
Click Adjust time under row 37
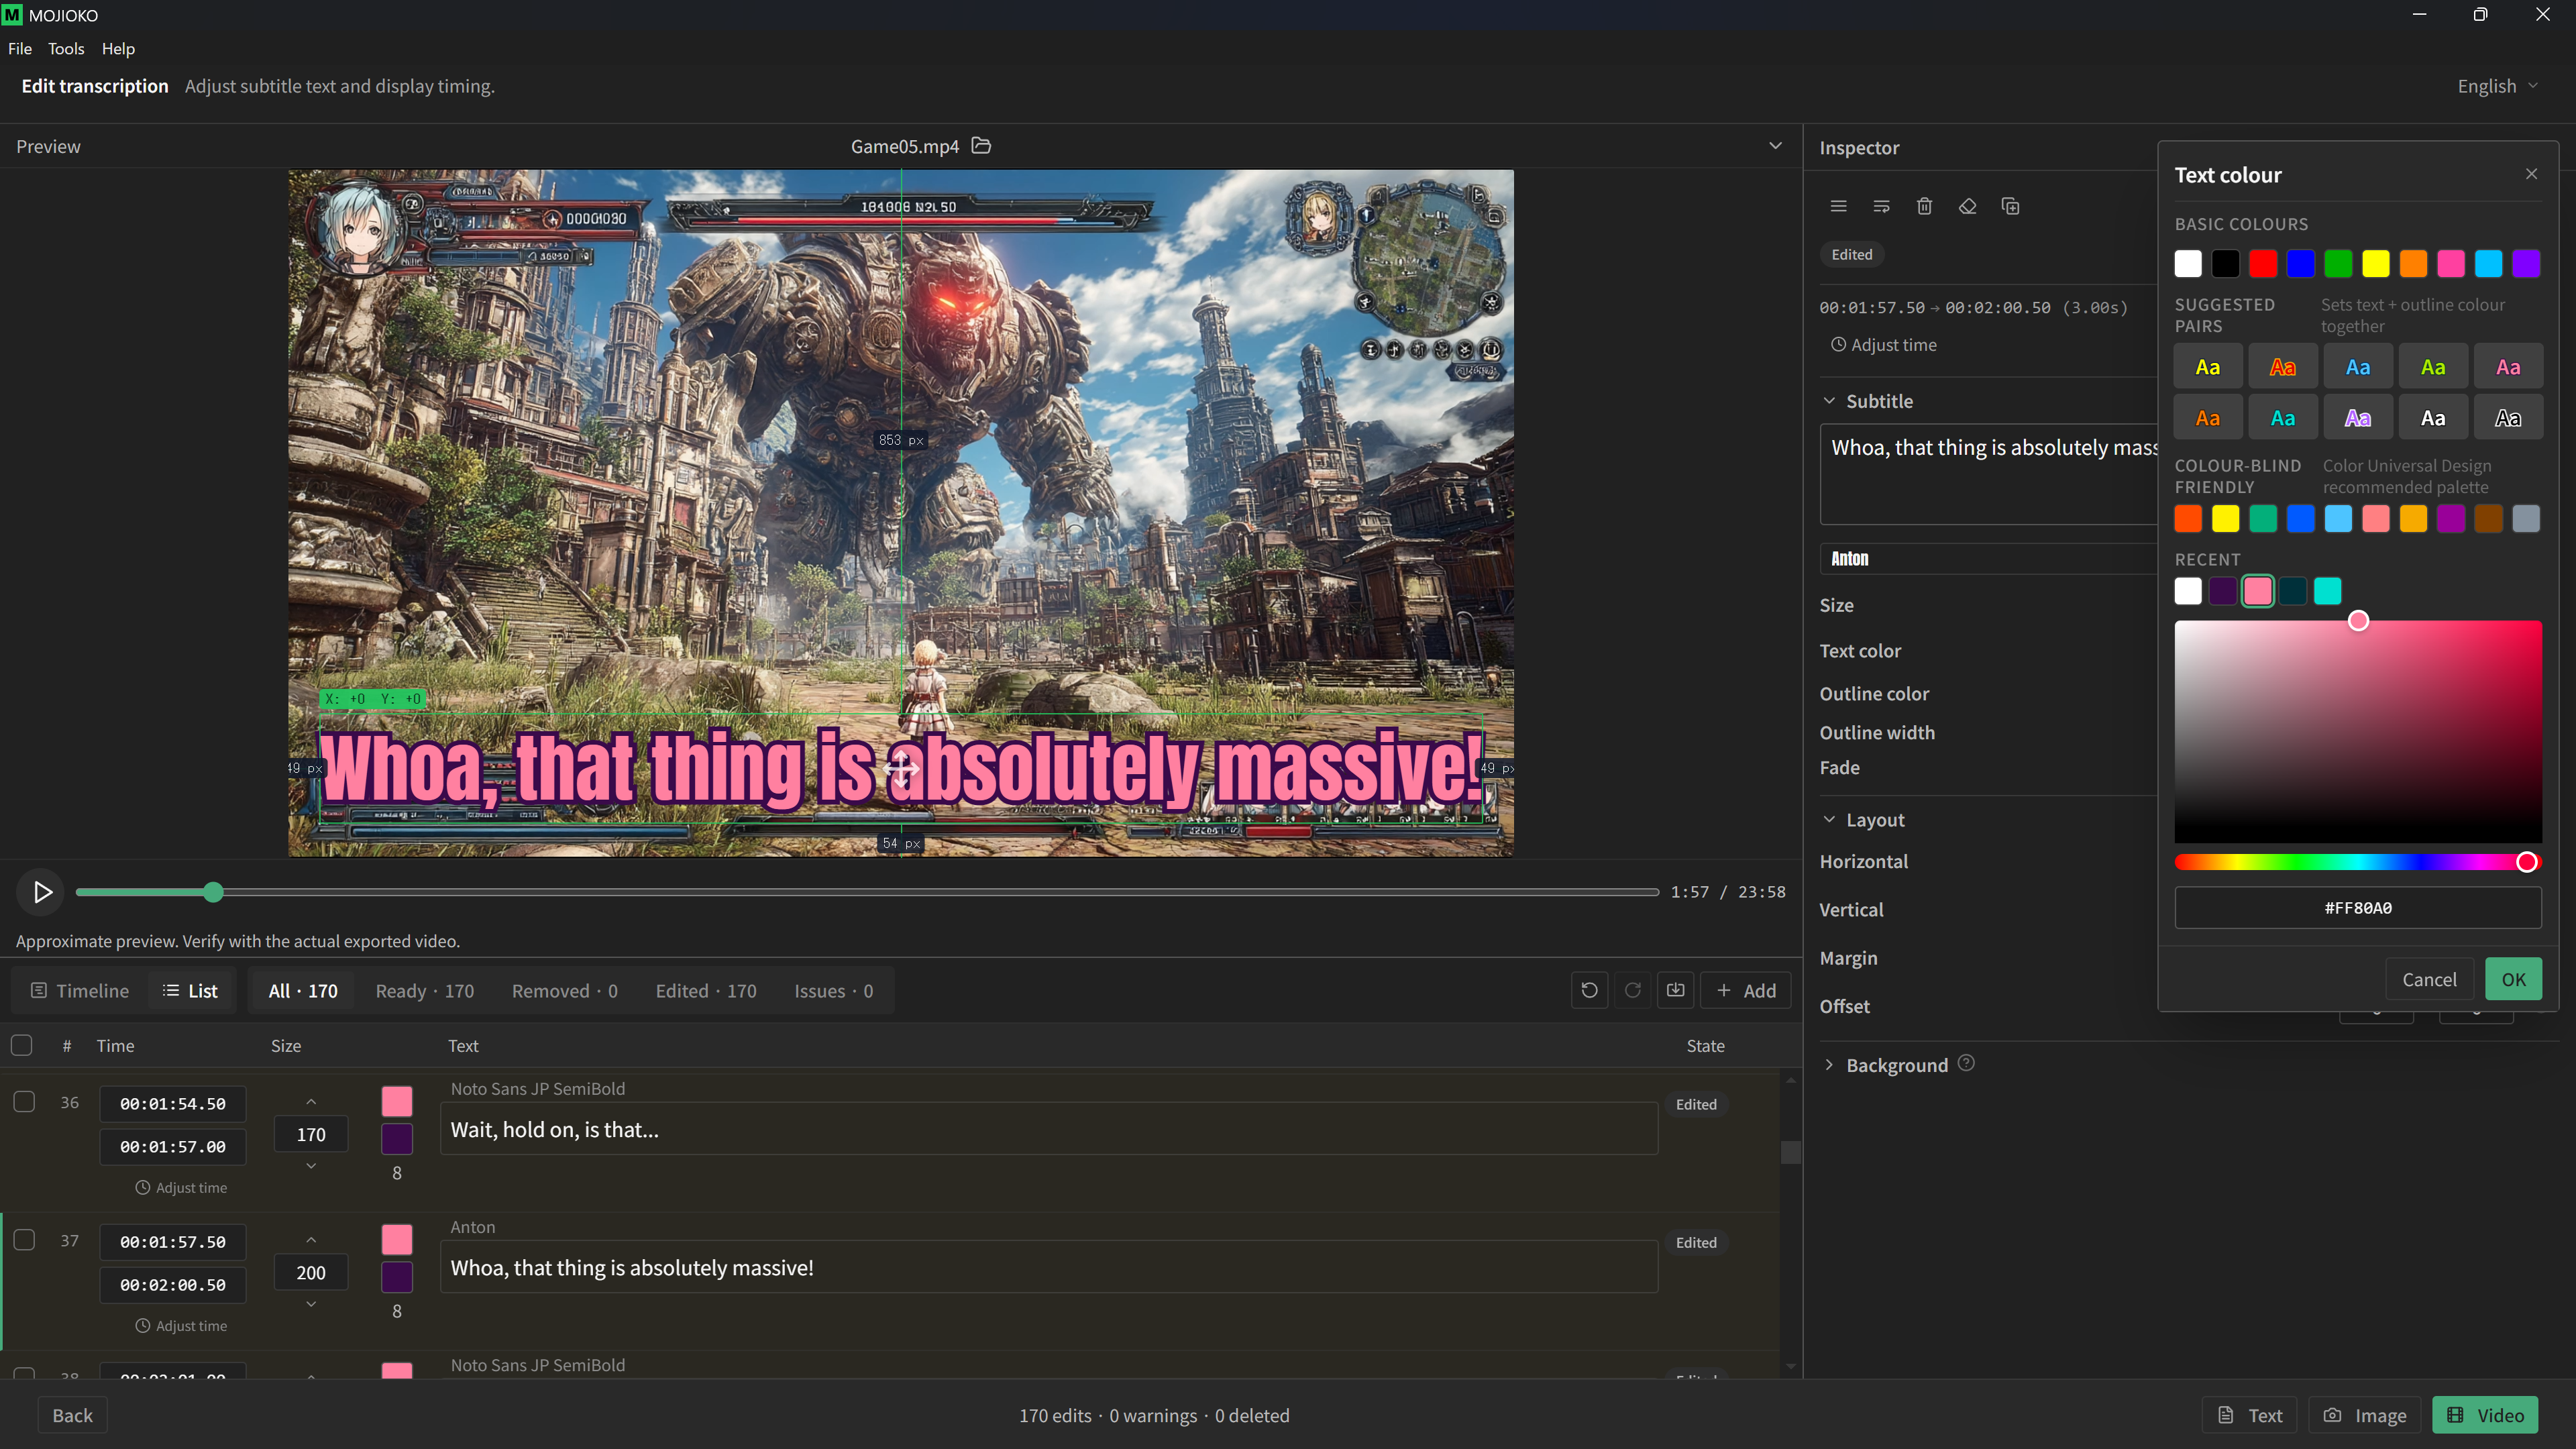pos(181,1325)
